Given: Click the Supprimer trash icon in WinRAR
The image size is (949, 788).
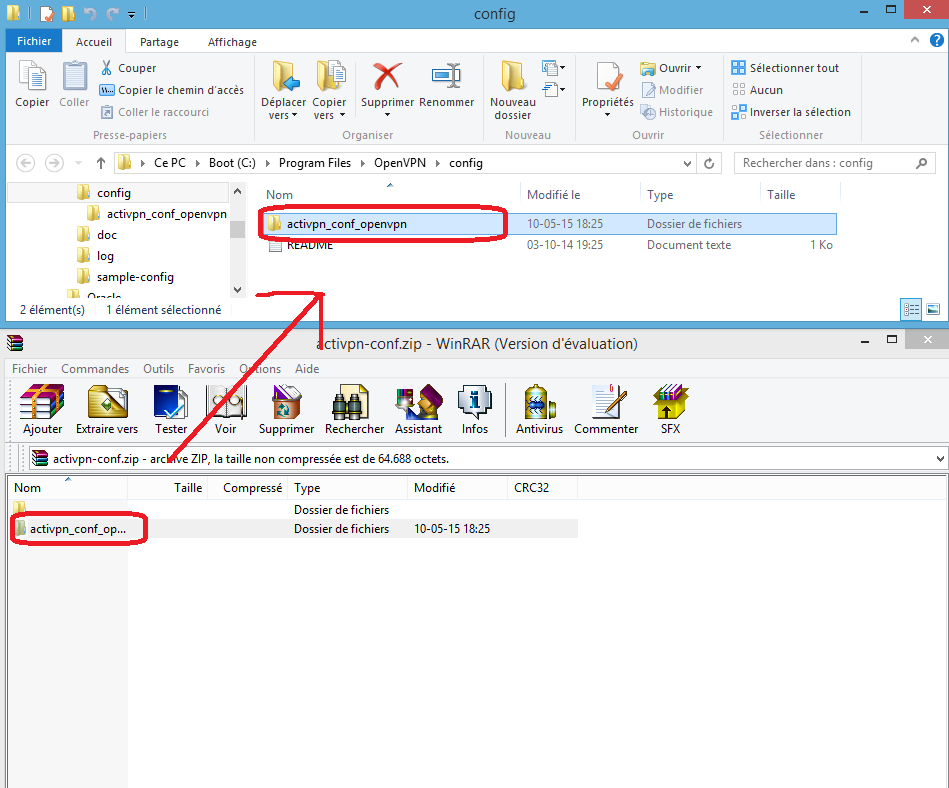Looking at the screenshot, I should [286, 403].
